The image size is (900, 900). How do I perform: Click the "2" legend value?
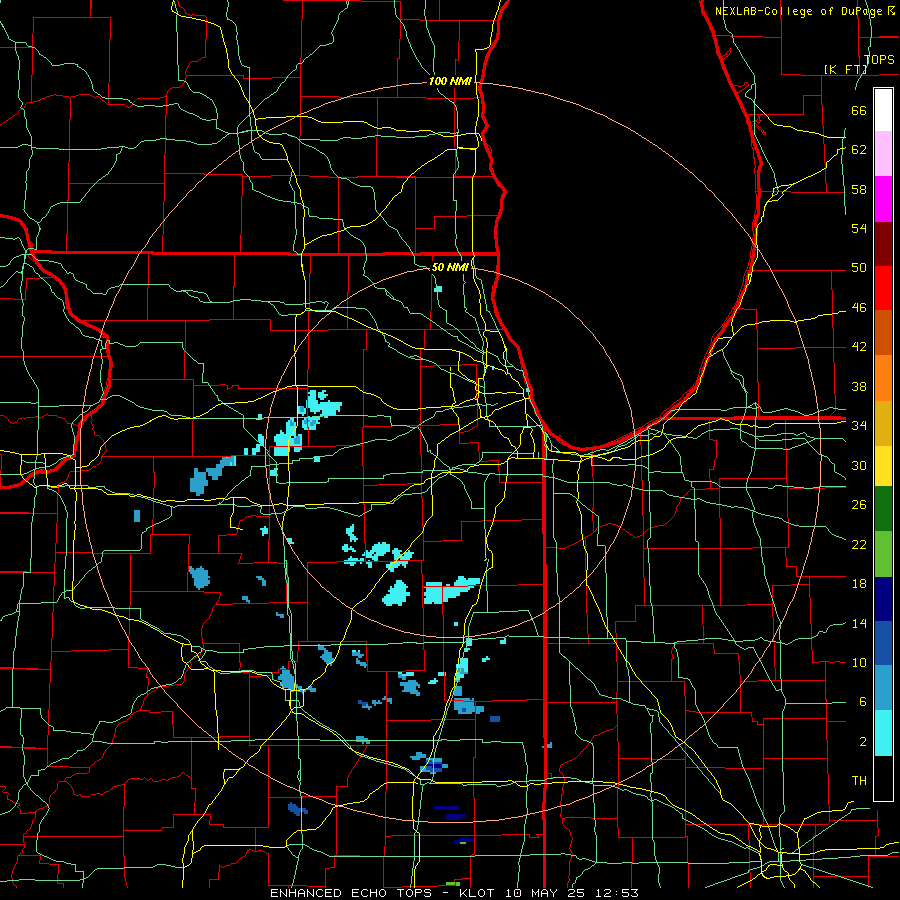[x=863, y=742]
